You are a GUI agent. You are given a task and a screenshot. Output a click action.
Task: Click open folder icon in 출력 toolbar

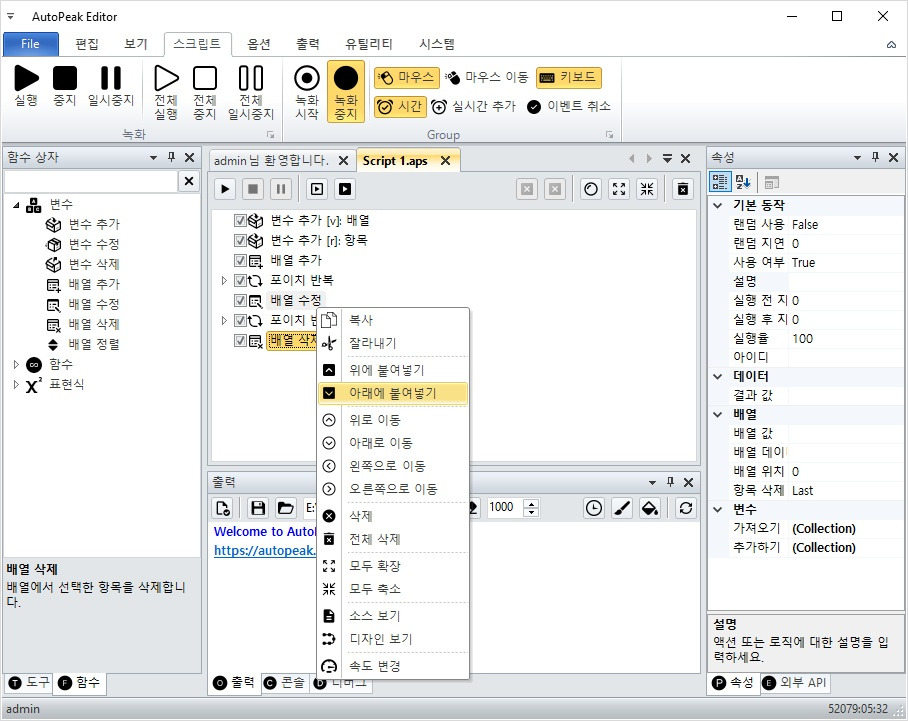(x=285, y=508)
